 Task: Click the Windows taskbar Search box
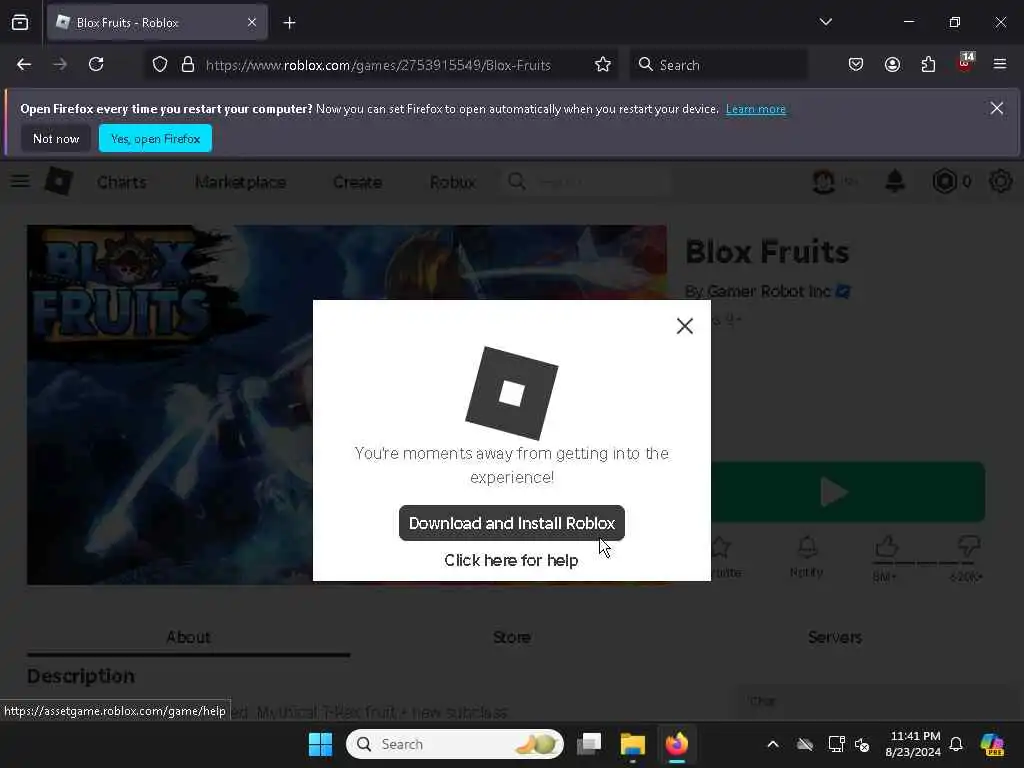[x=455, y=744]
